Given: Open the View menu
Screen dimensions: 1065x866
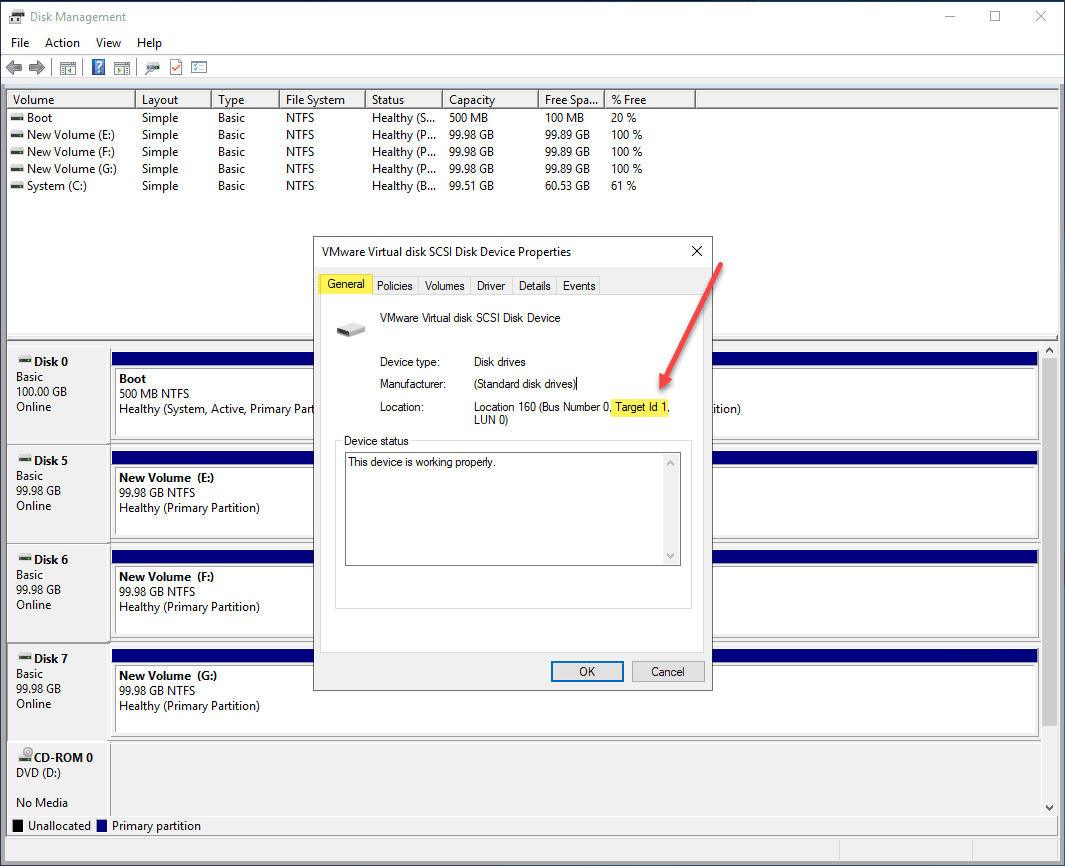Looking at the screenshot, I should 108,42.
